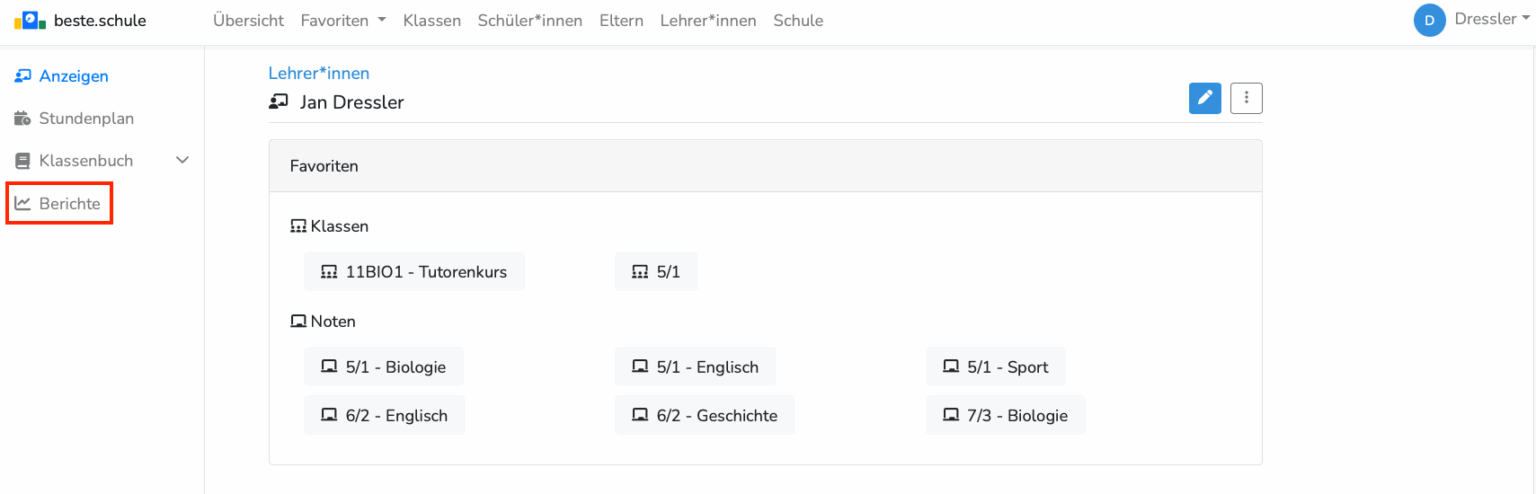Click the Stundenplan calendar icon
1536x494 pixels.
(x=22, y=119)
